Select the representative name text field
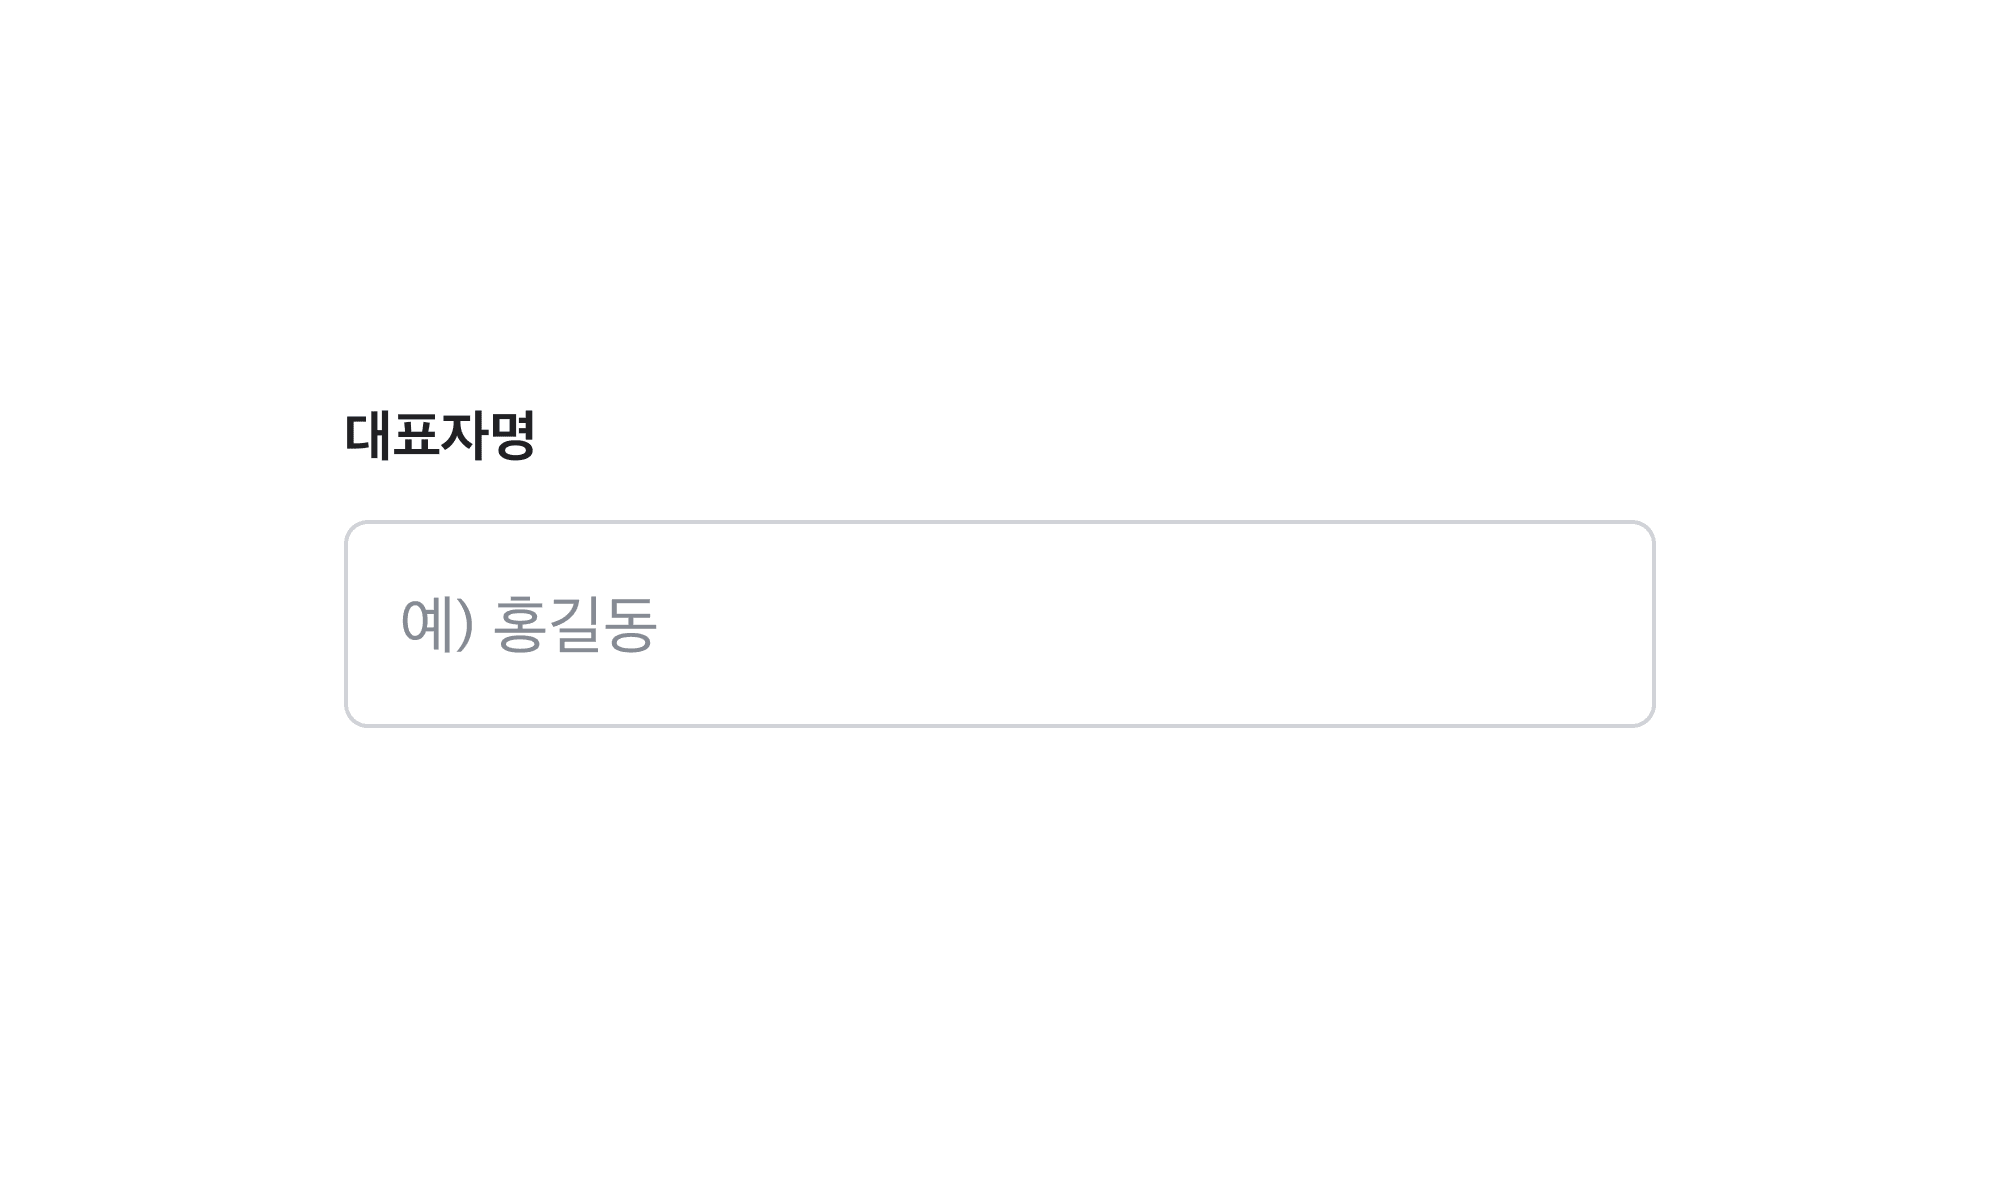 [x=1000, y=624]
